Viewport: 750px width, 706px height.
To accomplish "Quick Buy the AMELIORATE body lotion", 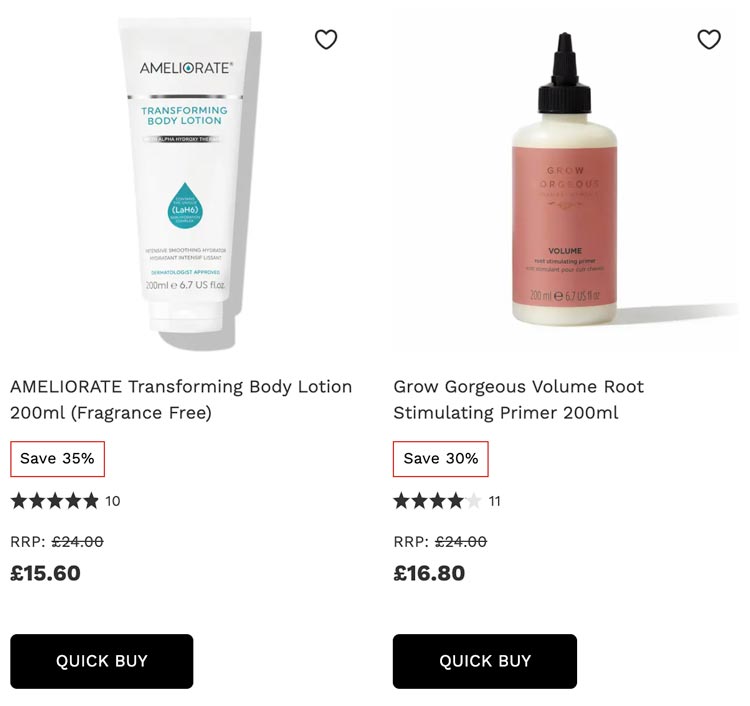I will click(101, 661).
